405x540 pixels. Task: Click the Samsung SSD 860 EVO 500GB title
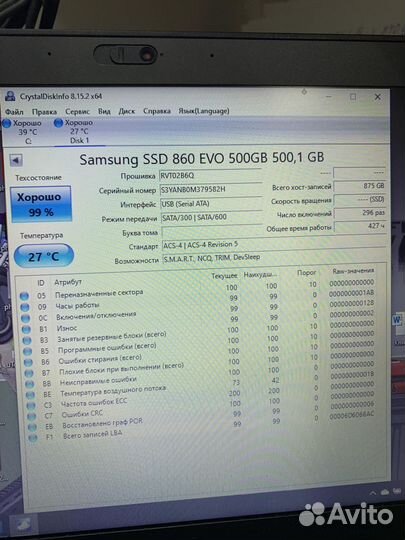click(202, 158)
